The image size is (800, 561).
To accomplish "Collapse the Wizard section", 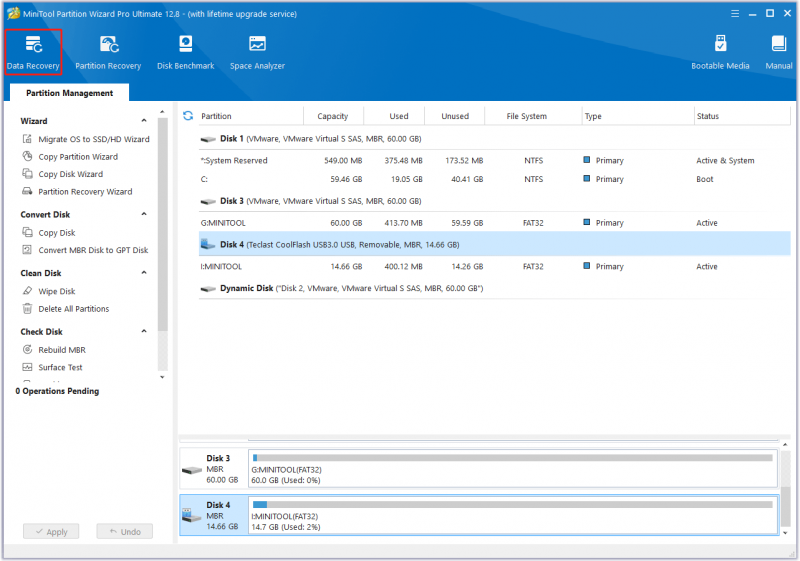I will pyautogui.click(x=144, y=121).
